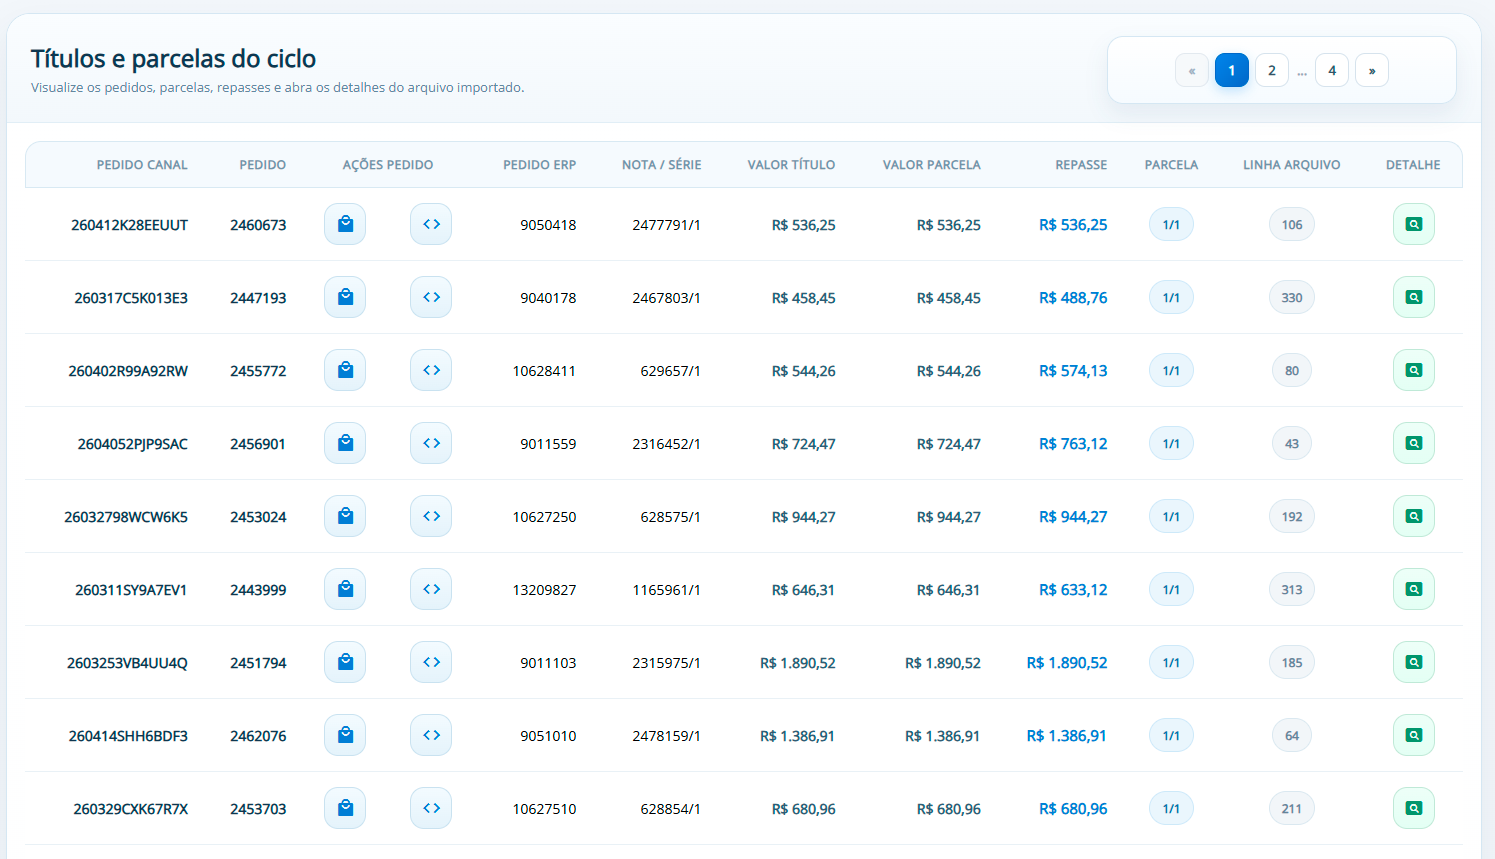1495x859 pixels.
Task: Click repasse value R$ 488,76
Action: [x=1073, y=298]
